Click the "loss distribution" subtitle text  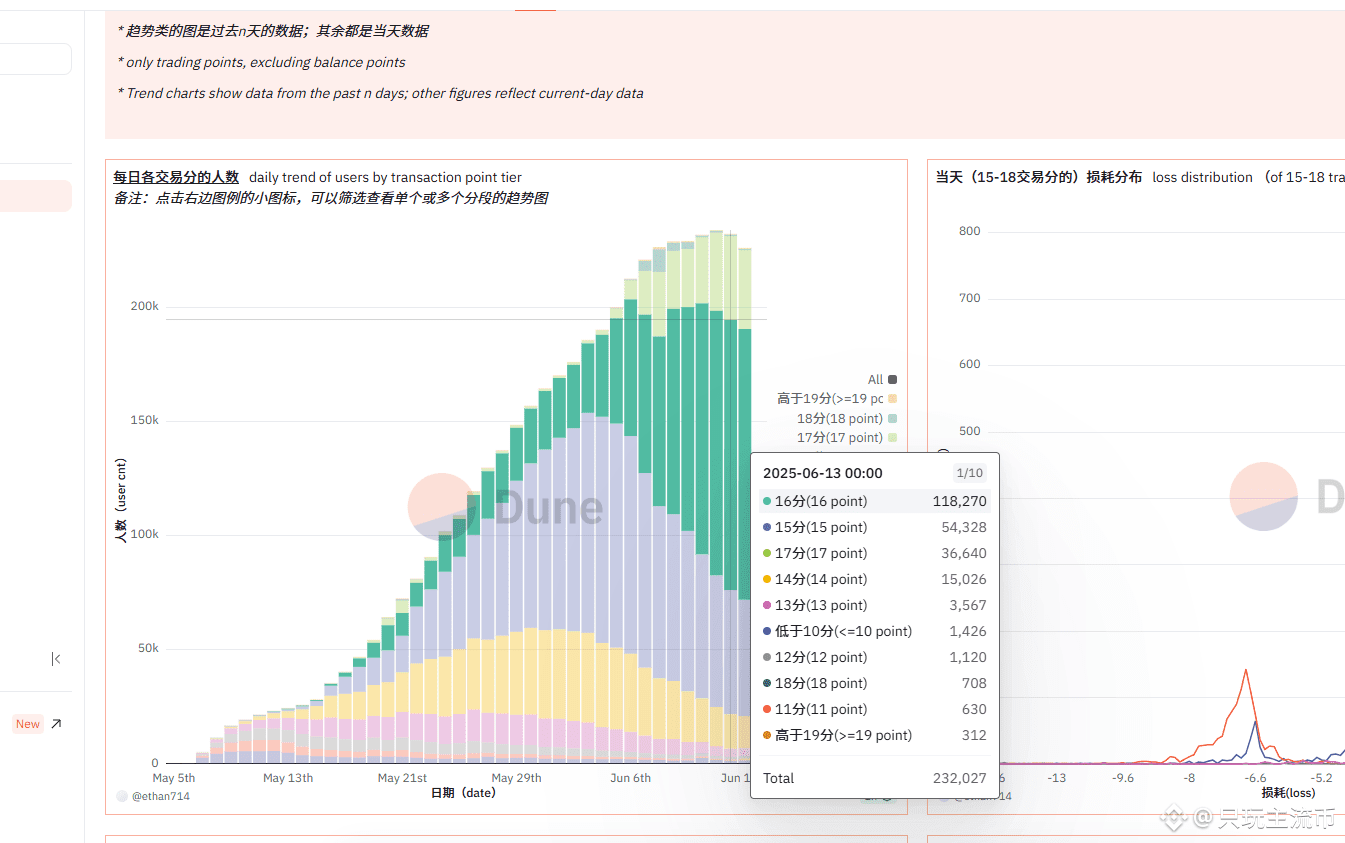click(x=1202, y=177)
